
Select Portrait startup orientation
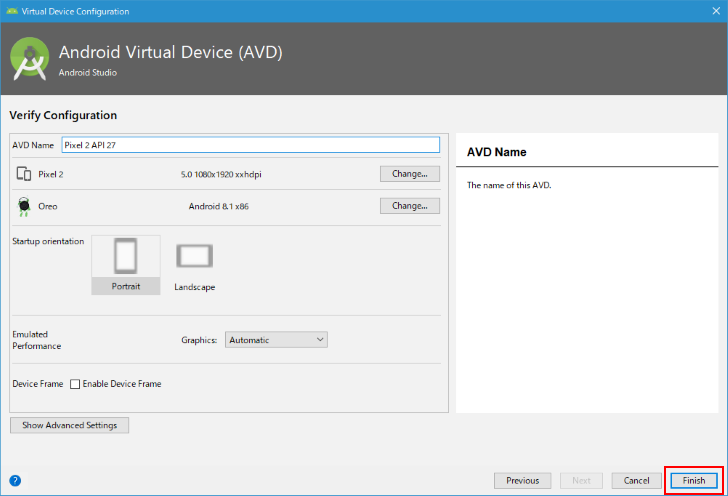tap(126, 265)
